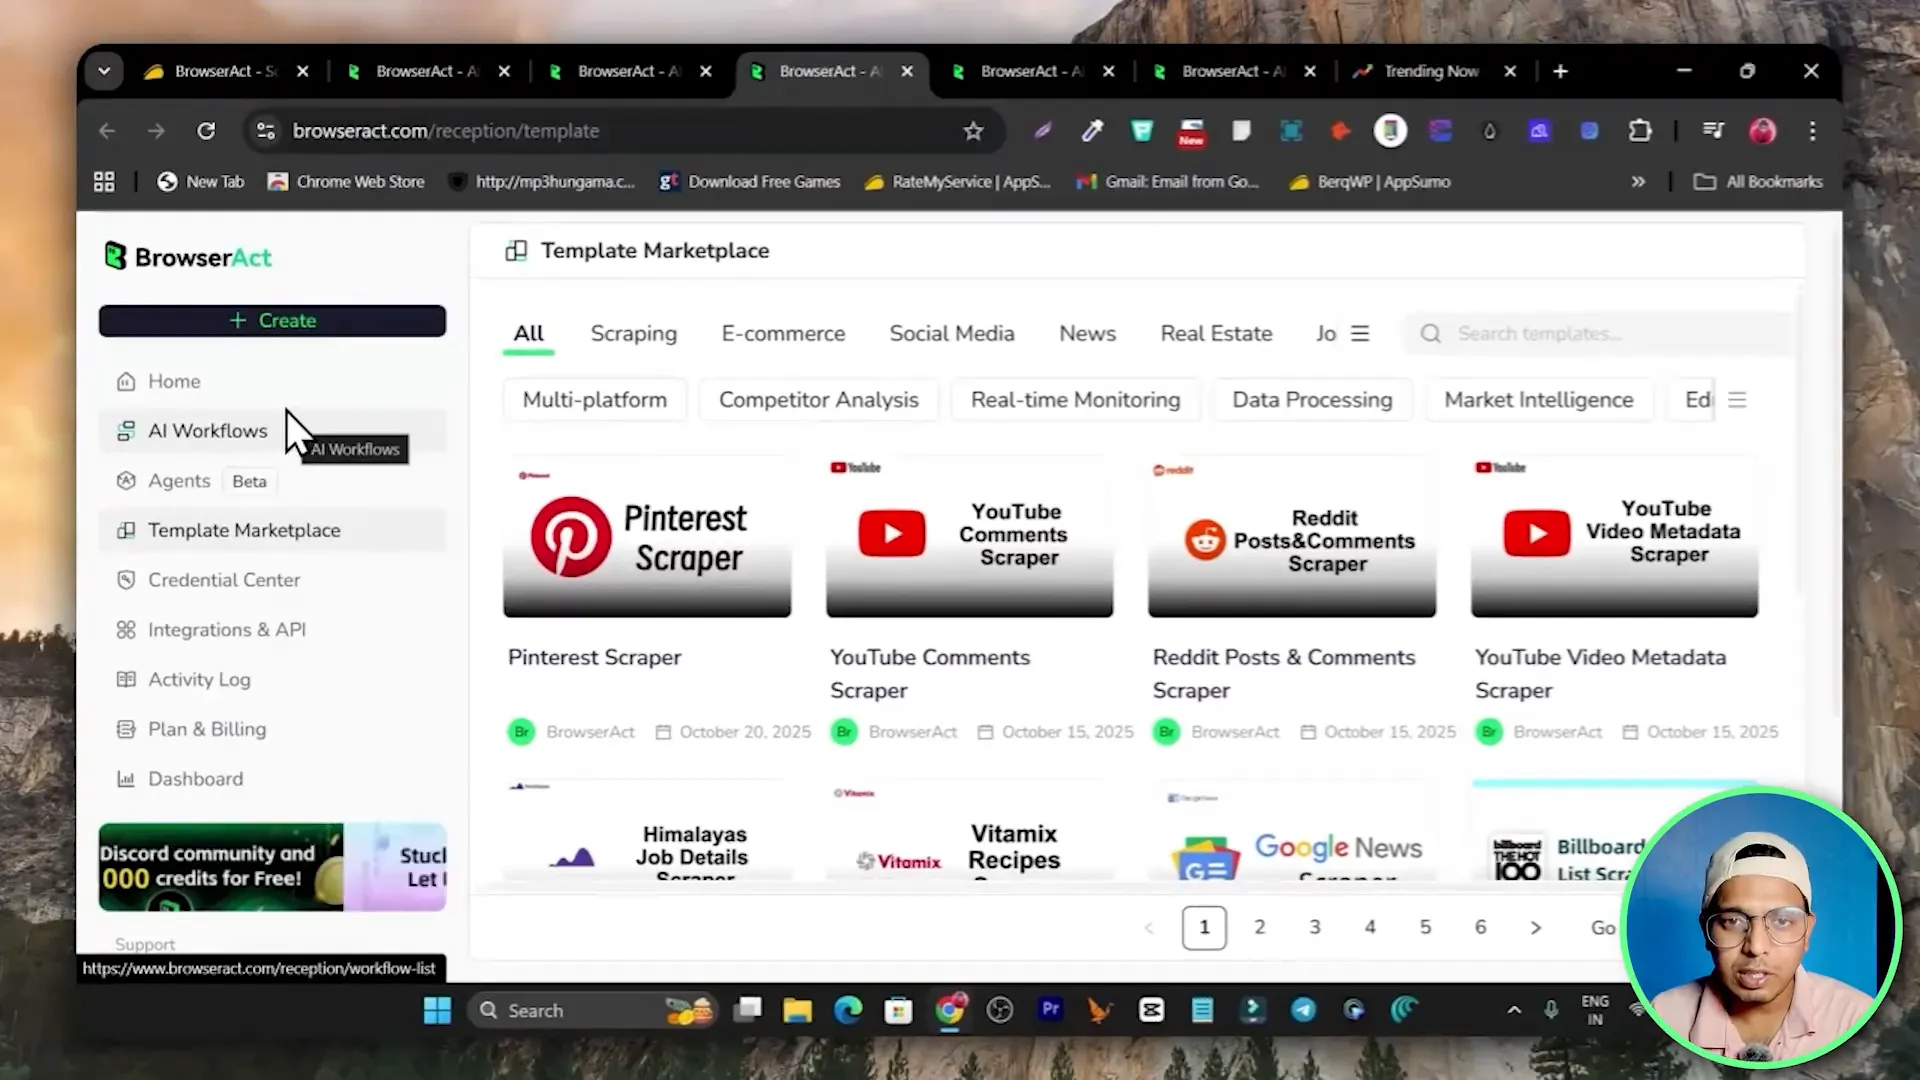
Task: Launch OBS Studio from the taskbar
Action: pos(1000,1010)
